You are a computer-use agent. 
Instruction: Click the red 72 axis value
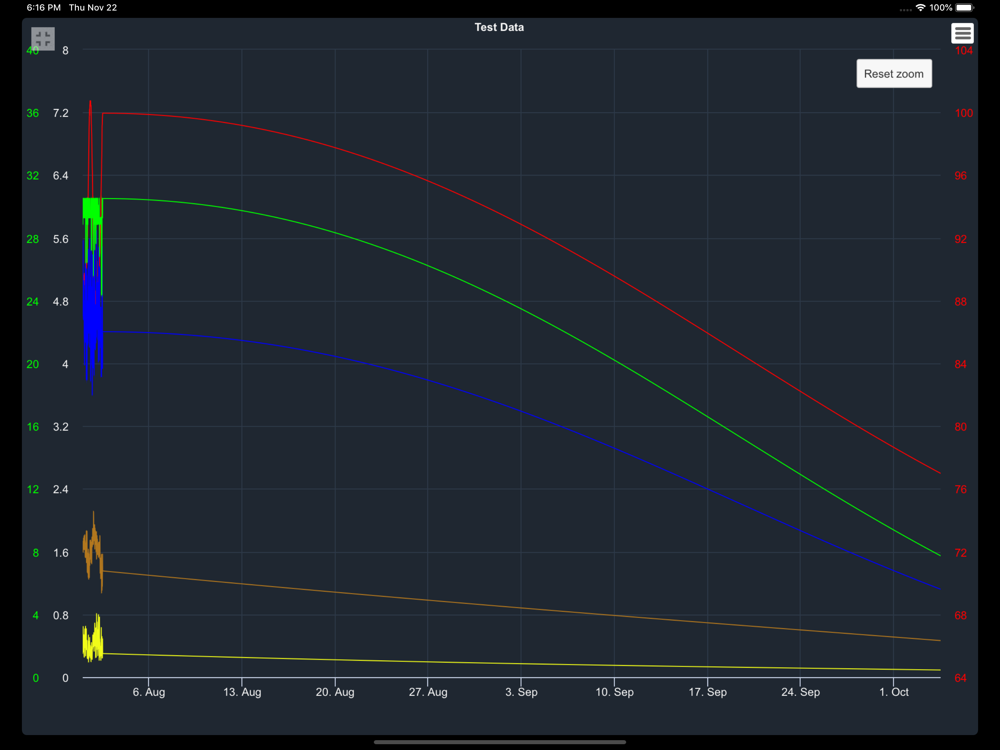[960, 553]
